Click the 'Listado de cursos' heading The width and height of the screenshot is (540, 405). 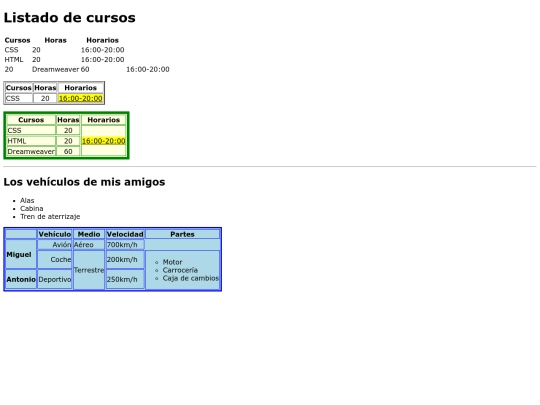point(70,18)
